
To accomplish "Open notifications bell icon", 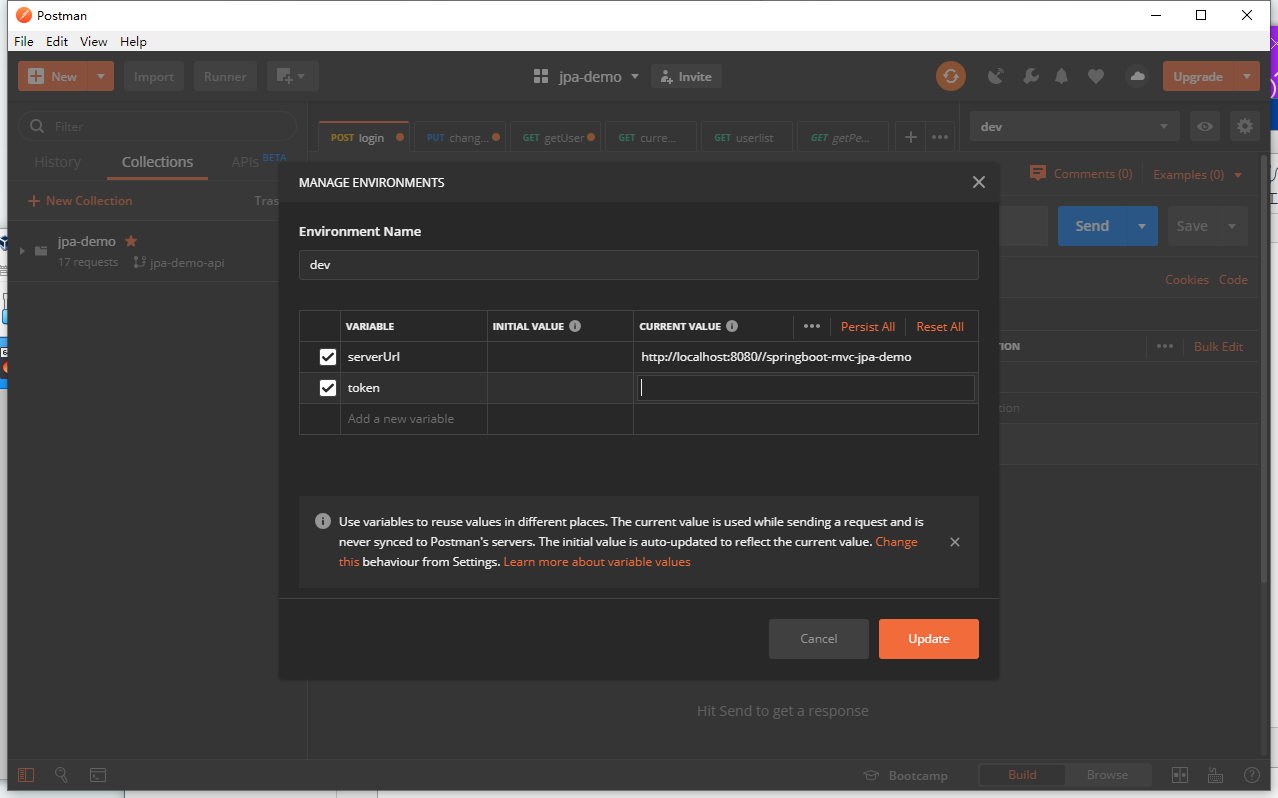I will click(1062, 76).
